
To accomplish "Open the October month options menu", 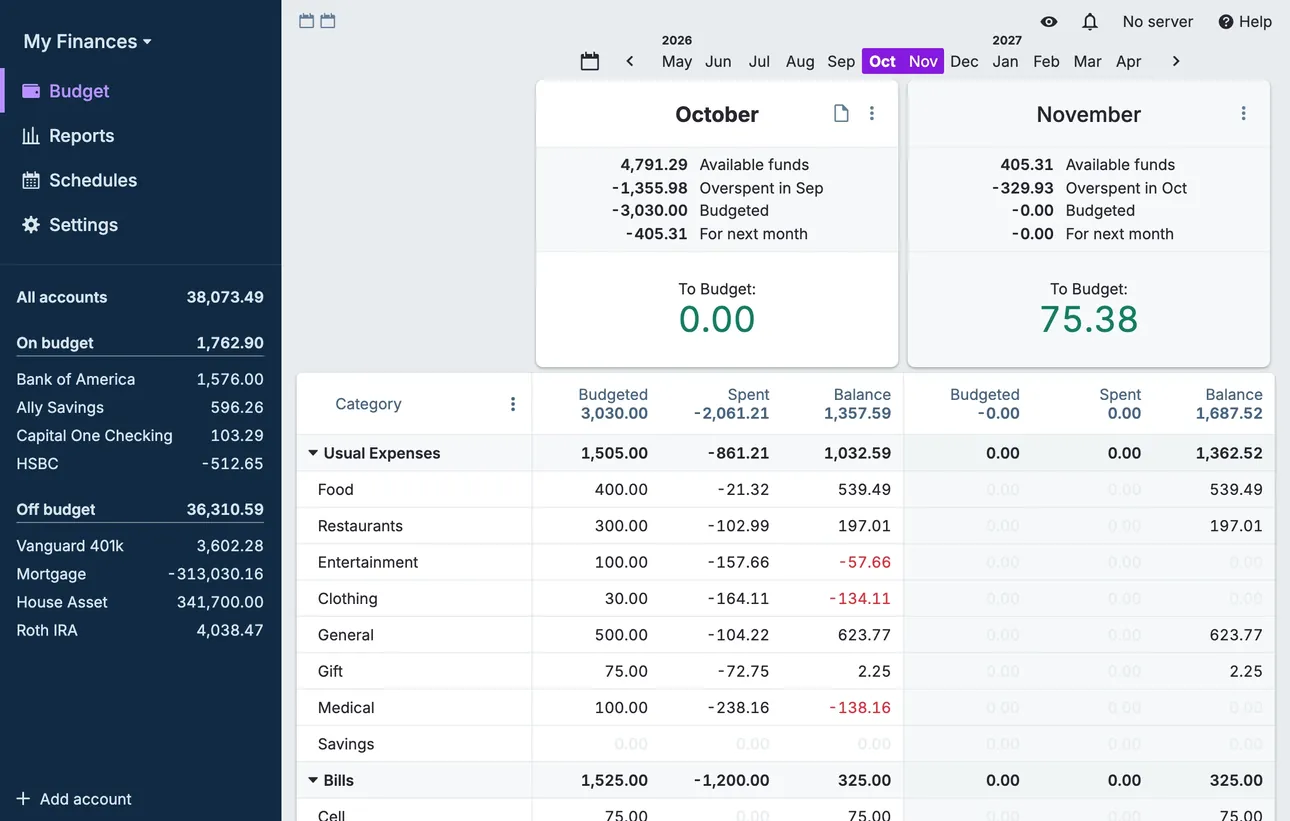I will coord(872,114).
